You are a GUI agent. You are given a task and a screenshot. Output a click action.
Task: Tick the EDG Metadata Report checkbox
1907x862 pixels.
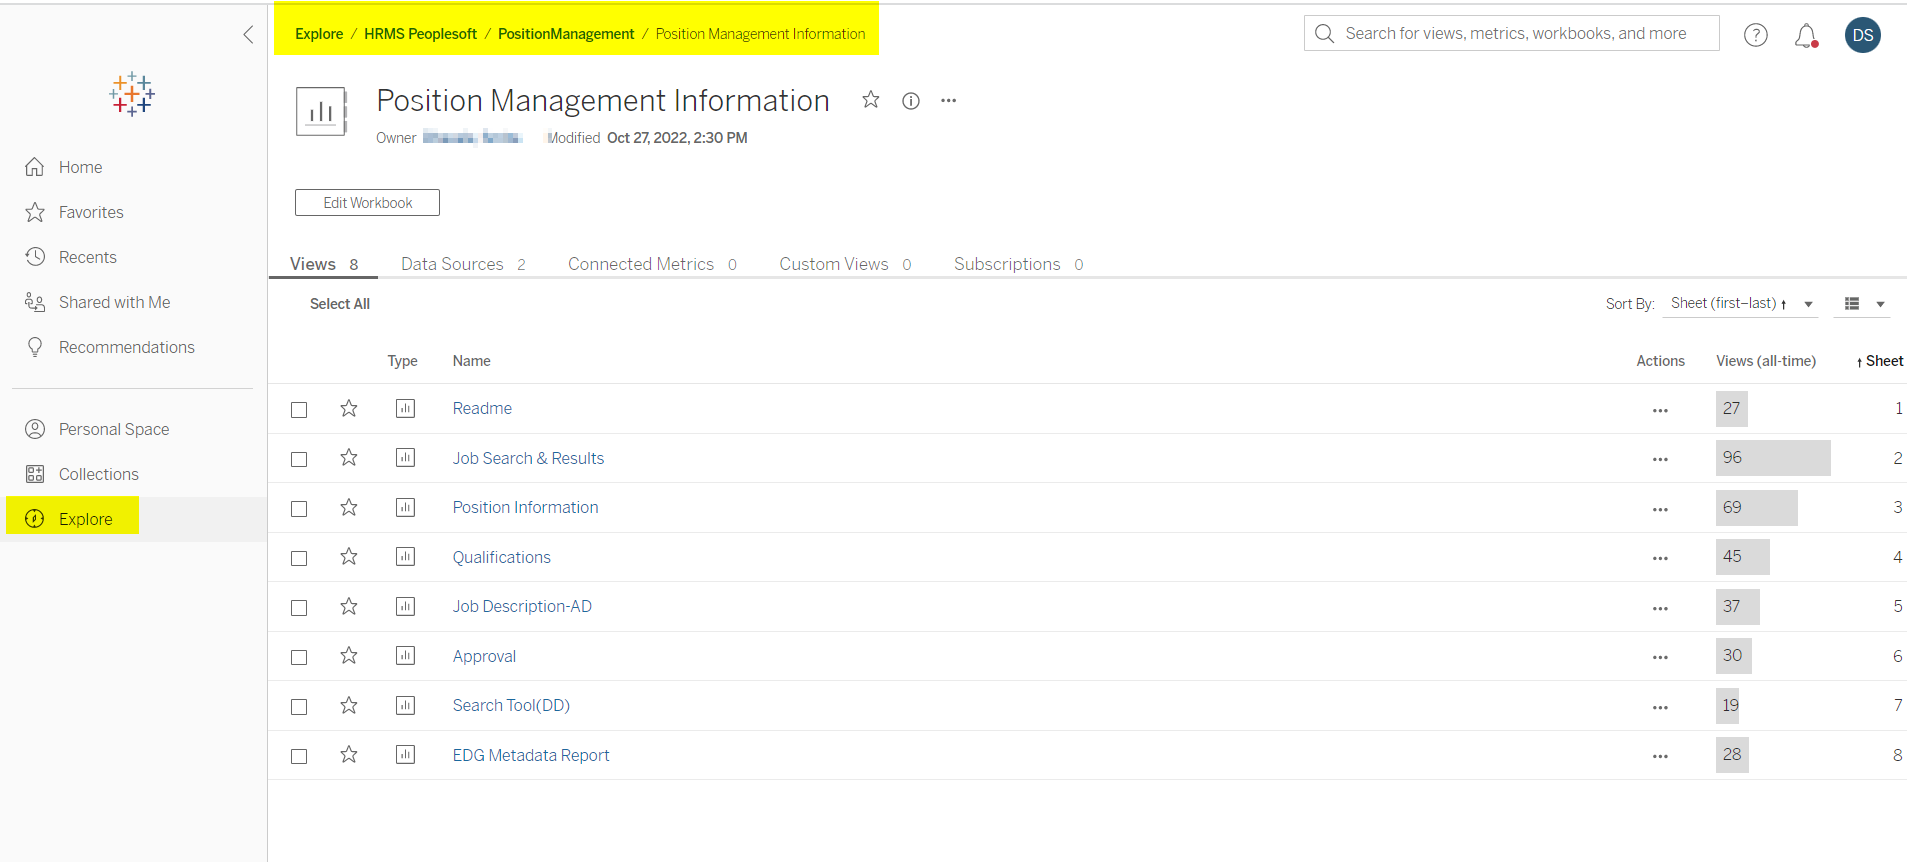299,757
